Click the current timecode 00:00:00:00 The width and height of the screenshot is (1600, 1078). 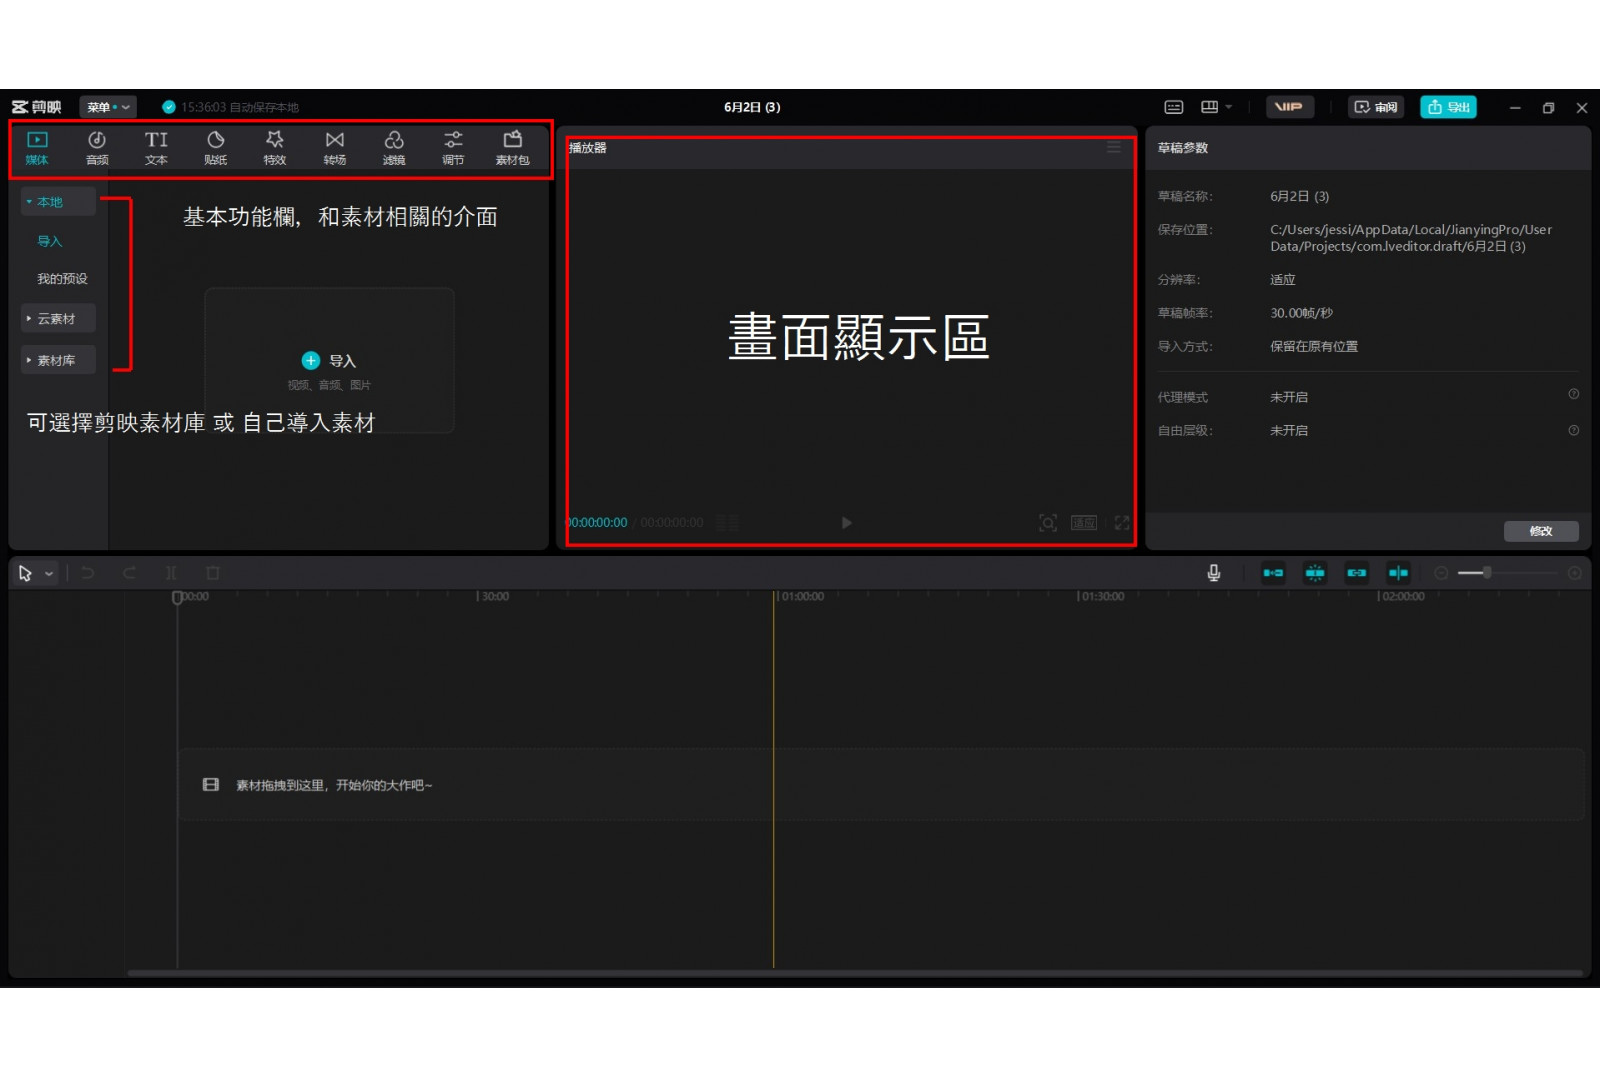tap(598, 523)
